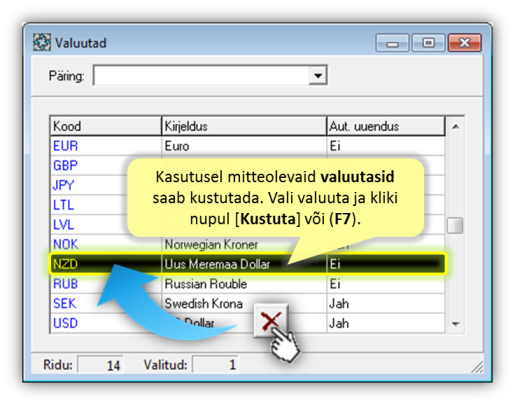Select the LVL currency code
515x405 pixels.
(x=63, y=224)
